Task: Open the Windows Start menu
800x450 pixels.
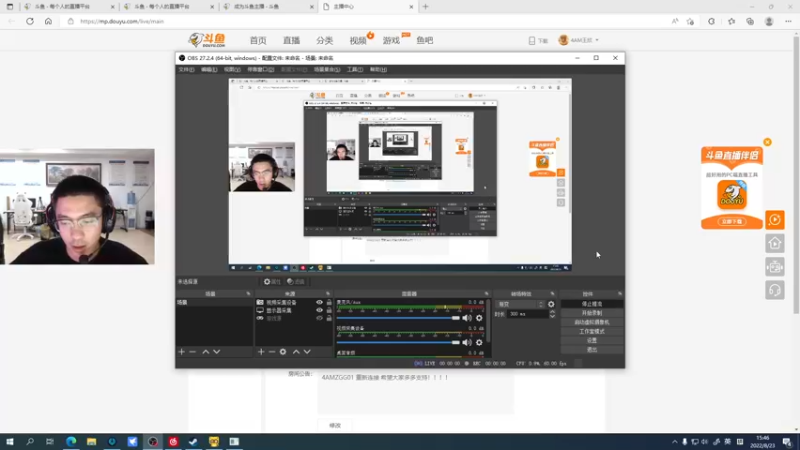Action: pyautogui.click(x=10, y=441)
